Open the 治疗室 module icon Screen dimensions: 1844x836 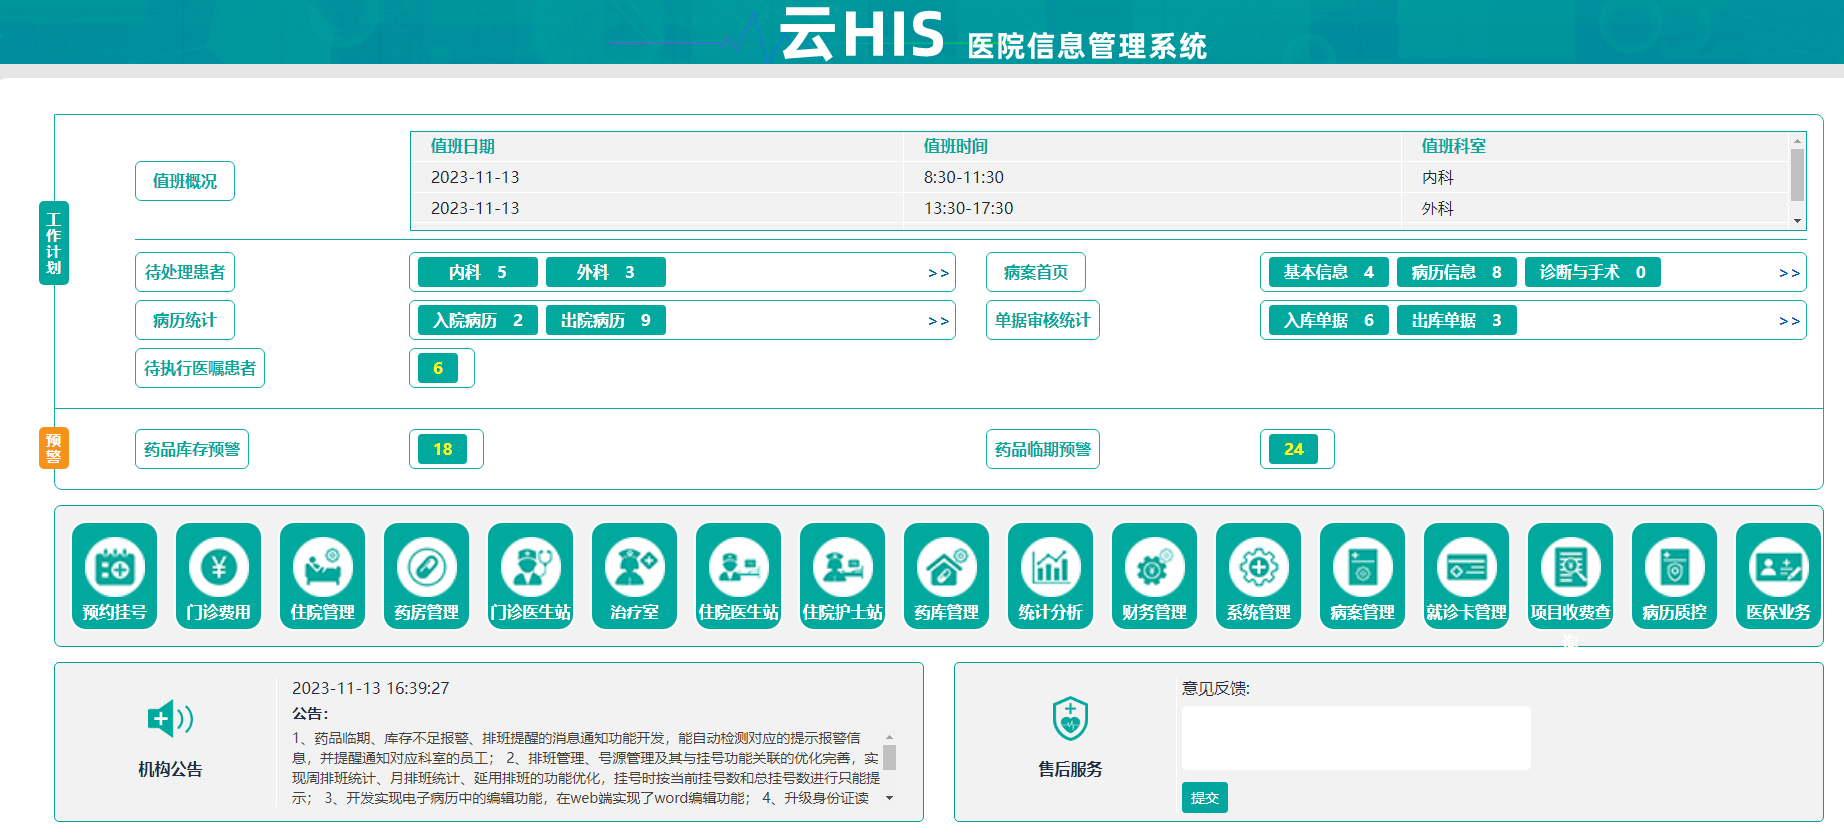click(x=635, y=576)
